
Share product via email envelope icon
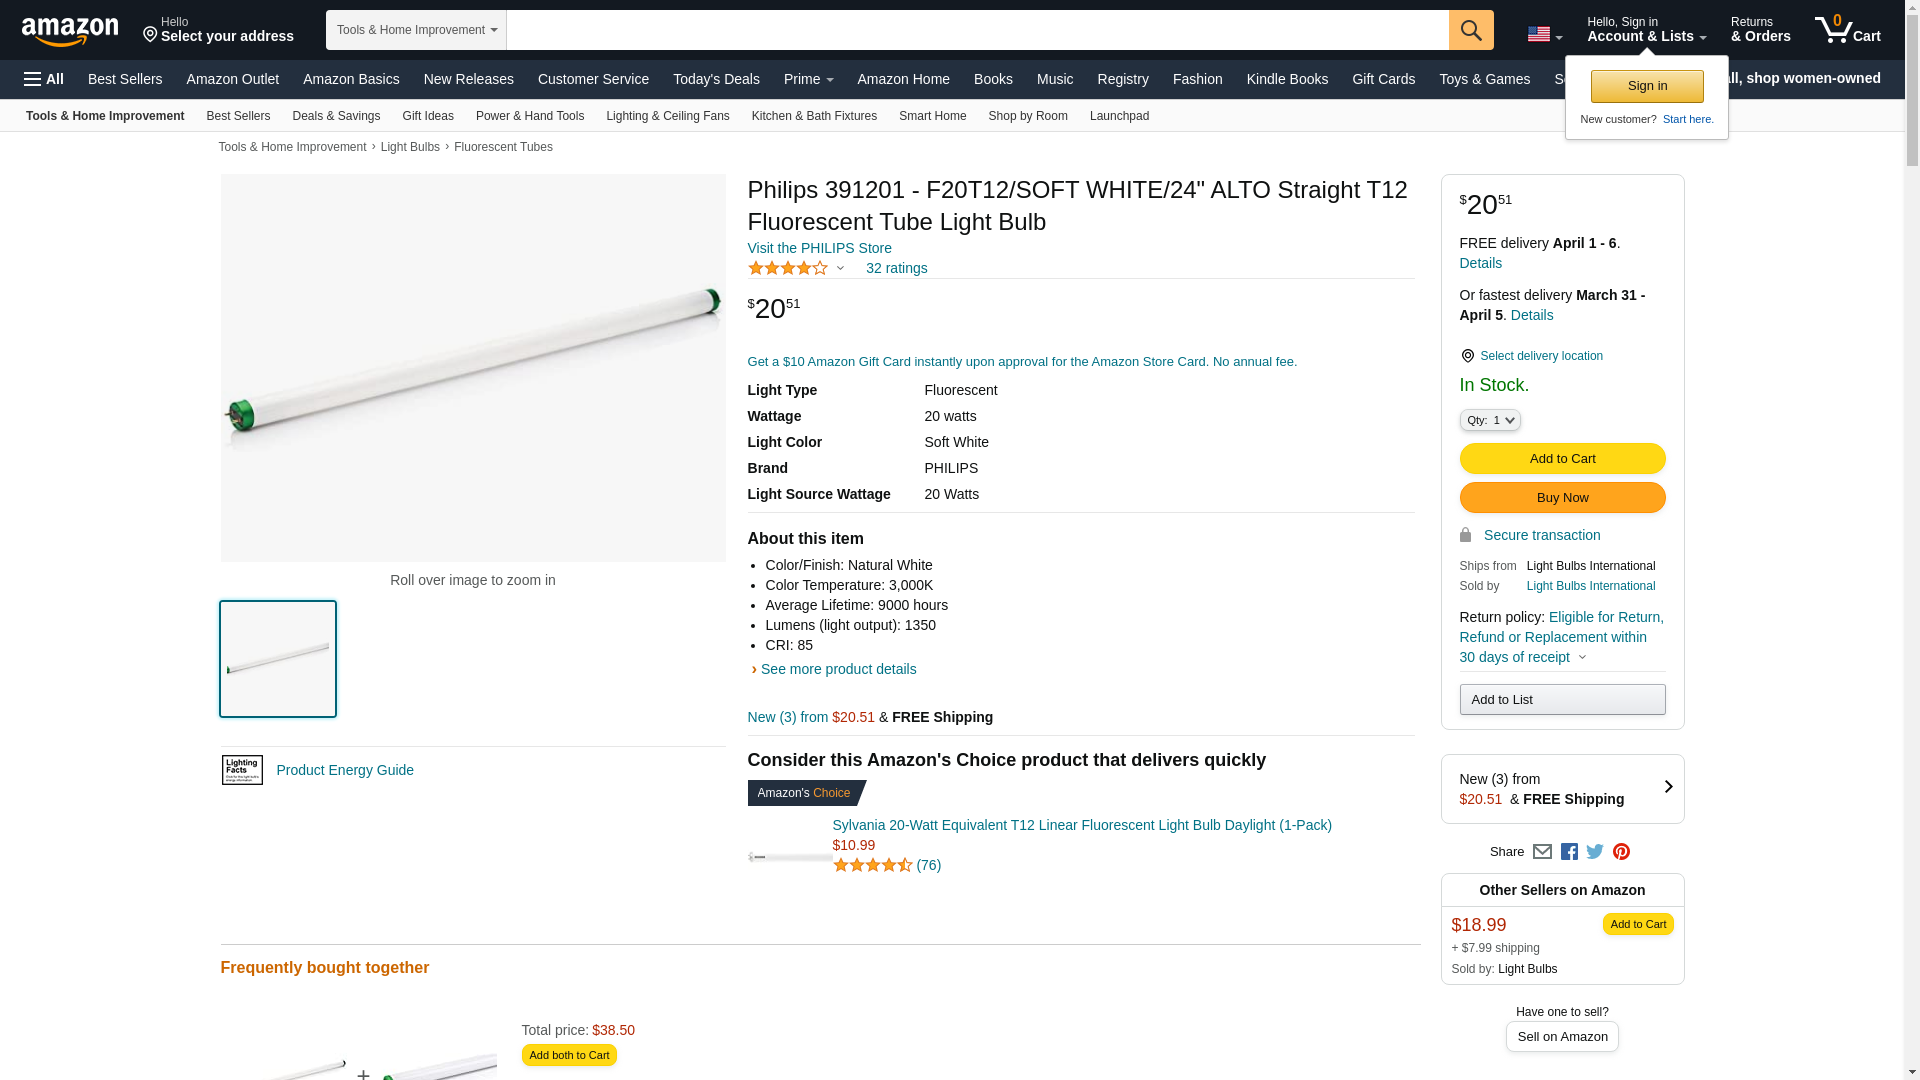coord(1542,852)
